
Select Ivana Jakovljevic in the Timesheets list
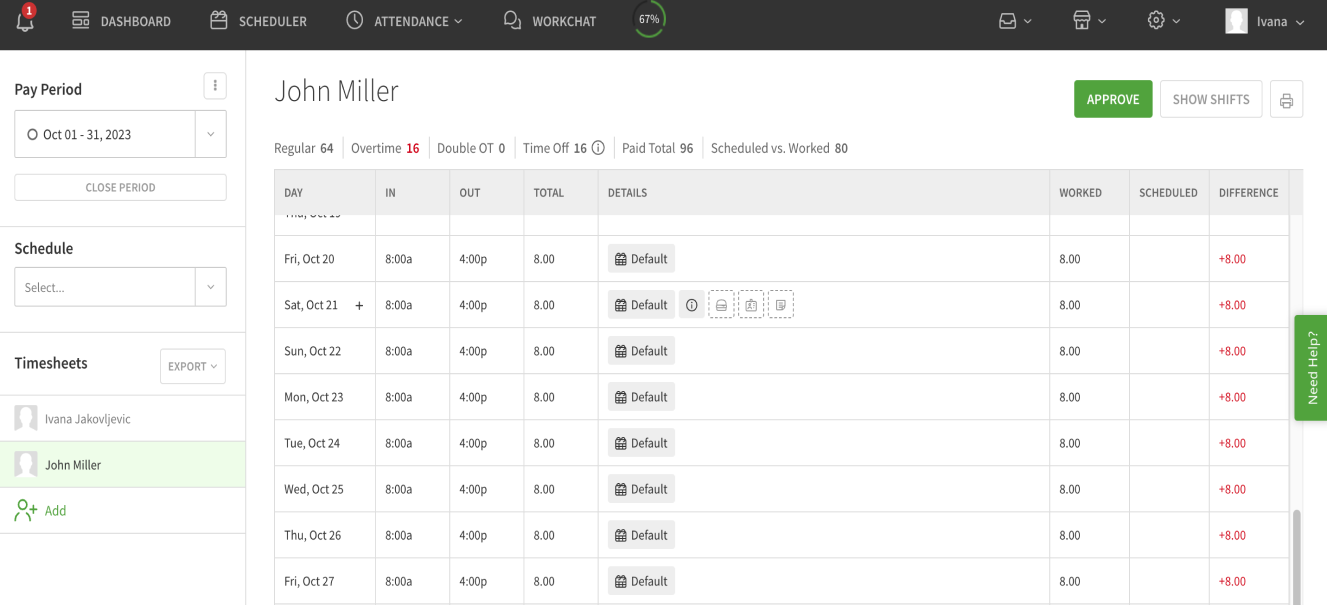(x=87, y=419)
